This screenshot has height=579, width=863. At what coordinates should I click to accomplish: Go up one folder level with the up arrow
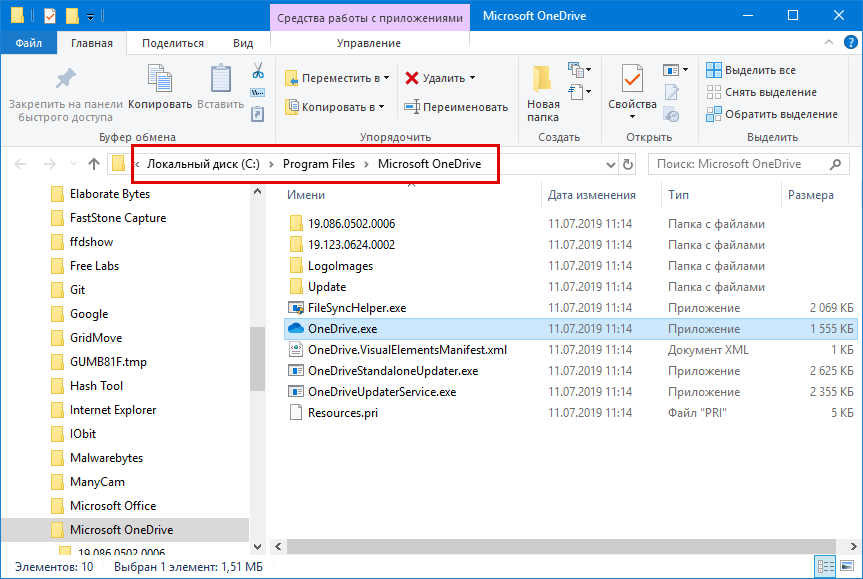pos(94,164)
